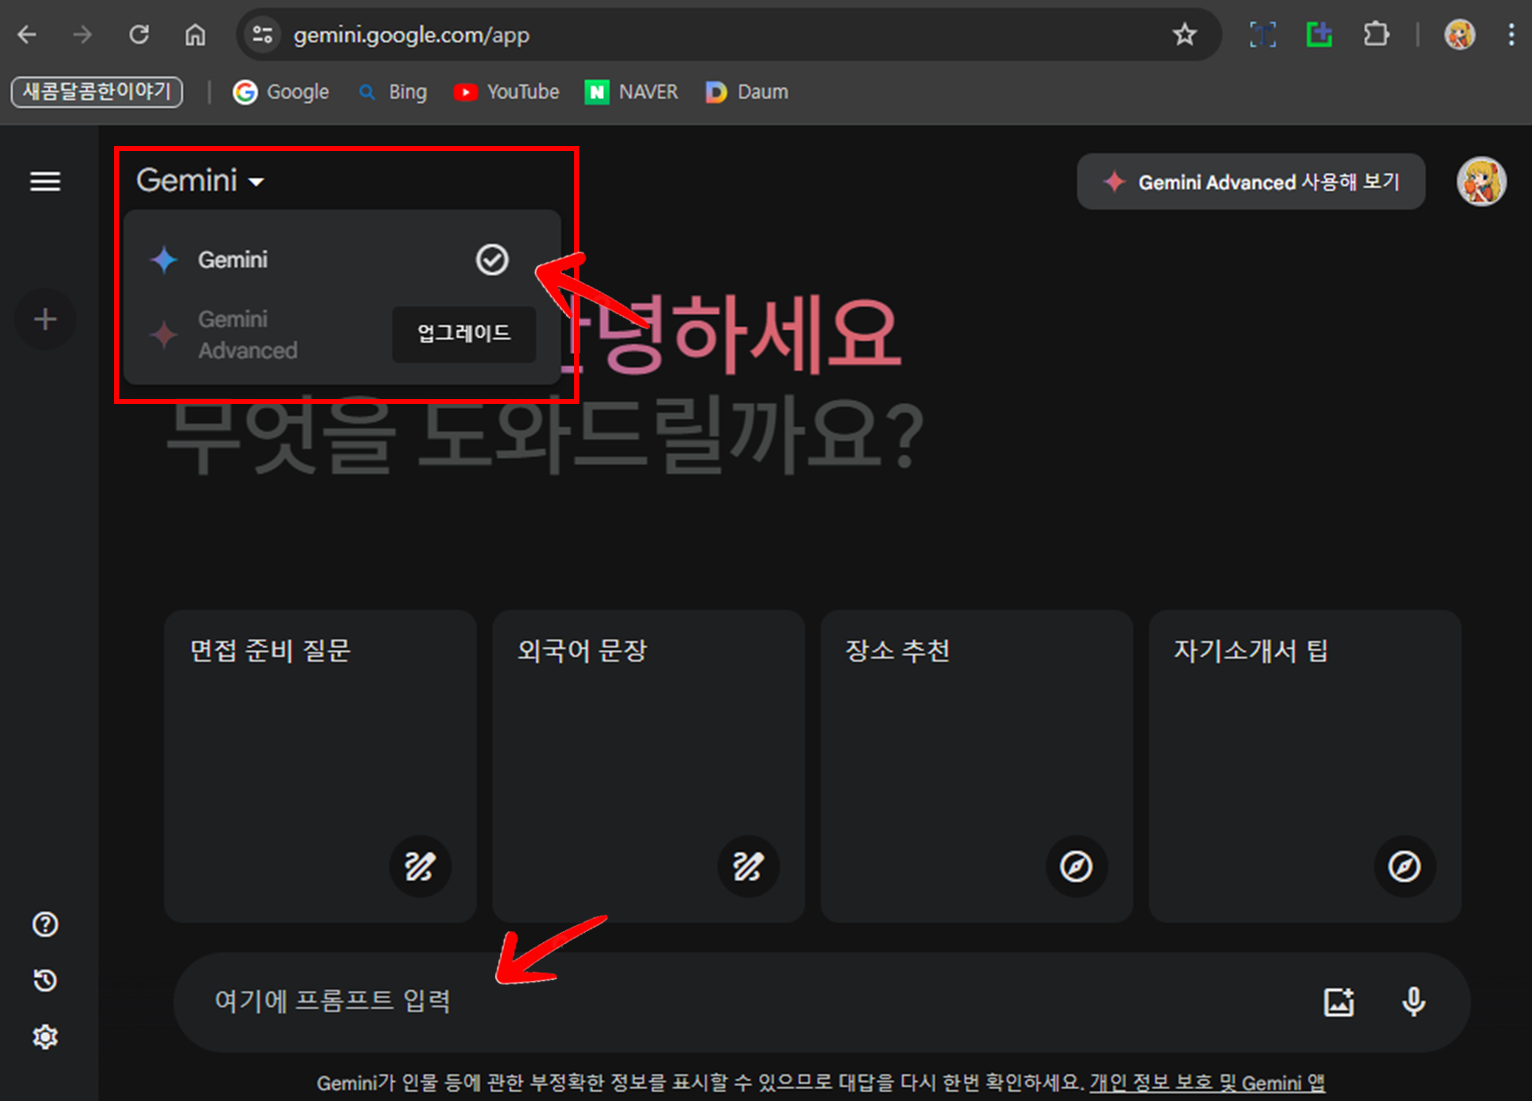The image size is (1532, 1101).
Task: Open the Bing bookmark
Action: (x=393, y=92)
